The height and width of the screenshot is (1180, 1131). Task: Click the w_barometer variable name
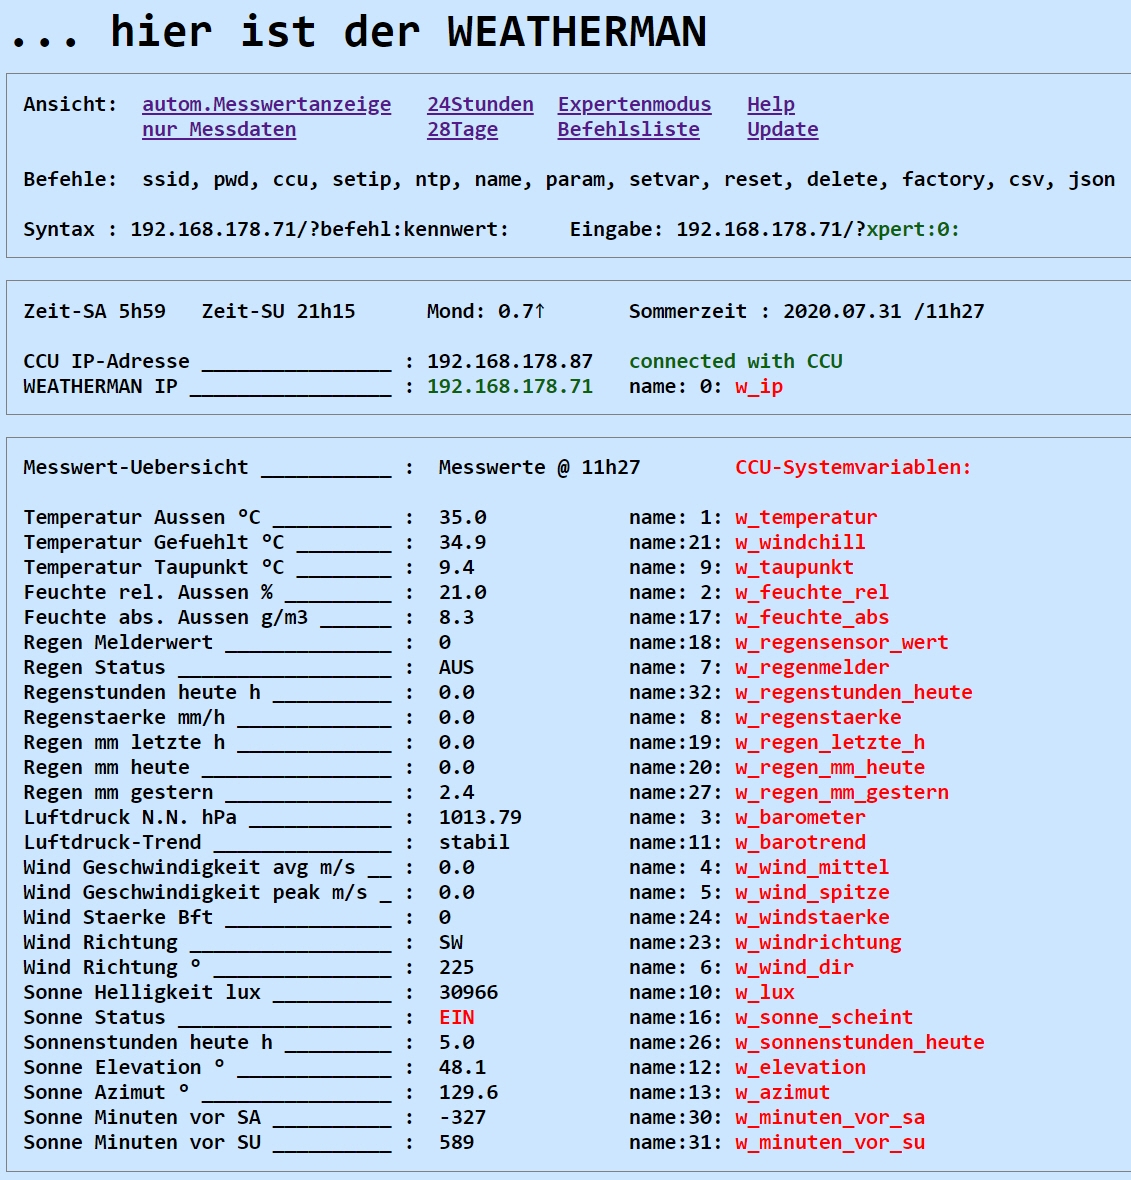[800, 817]
